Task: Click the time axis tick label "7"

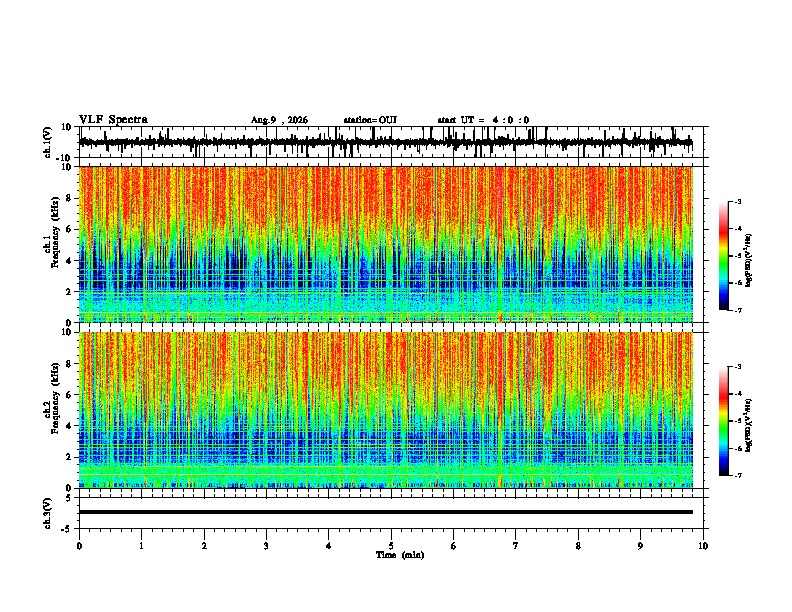Action: coord(516,546)
